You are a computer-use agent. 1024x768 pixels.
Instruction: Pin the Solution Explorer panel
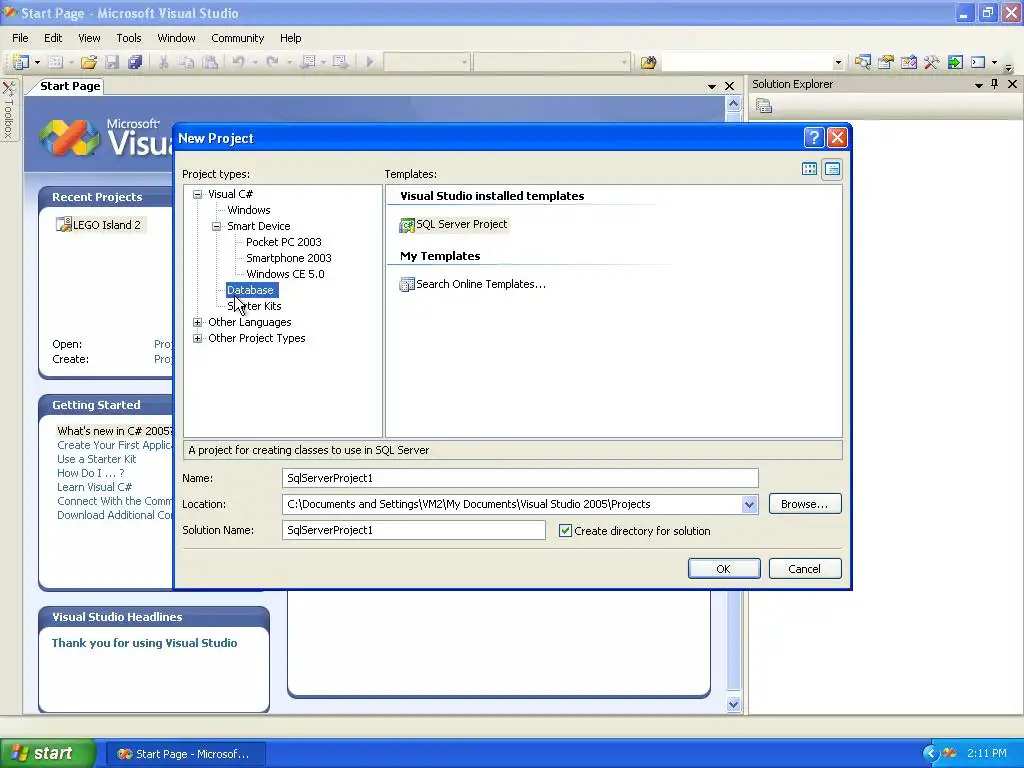[x=995, y=84]
